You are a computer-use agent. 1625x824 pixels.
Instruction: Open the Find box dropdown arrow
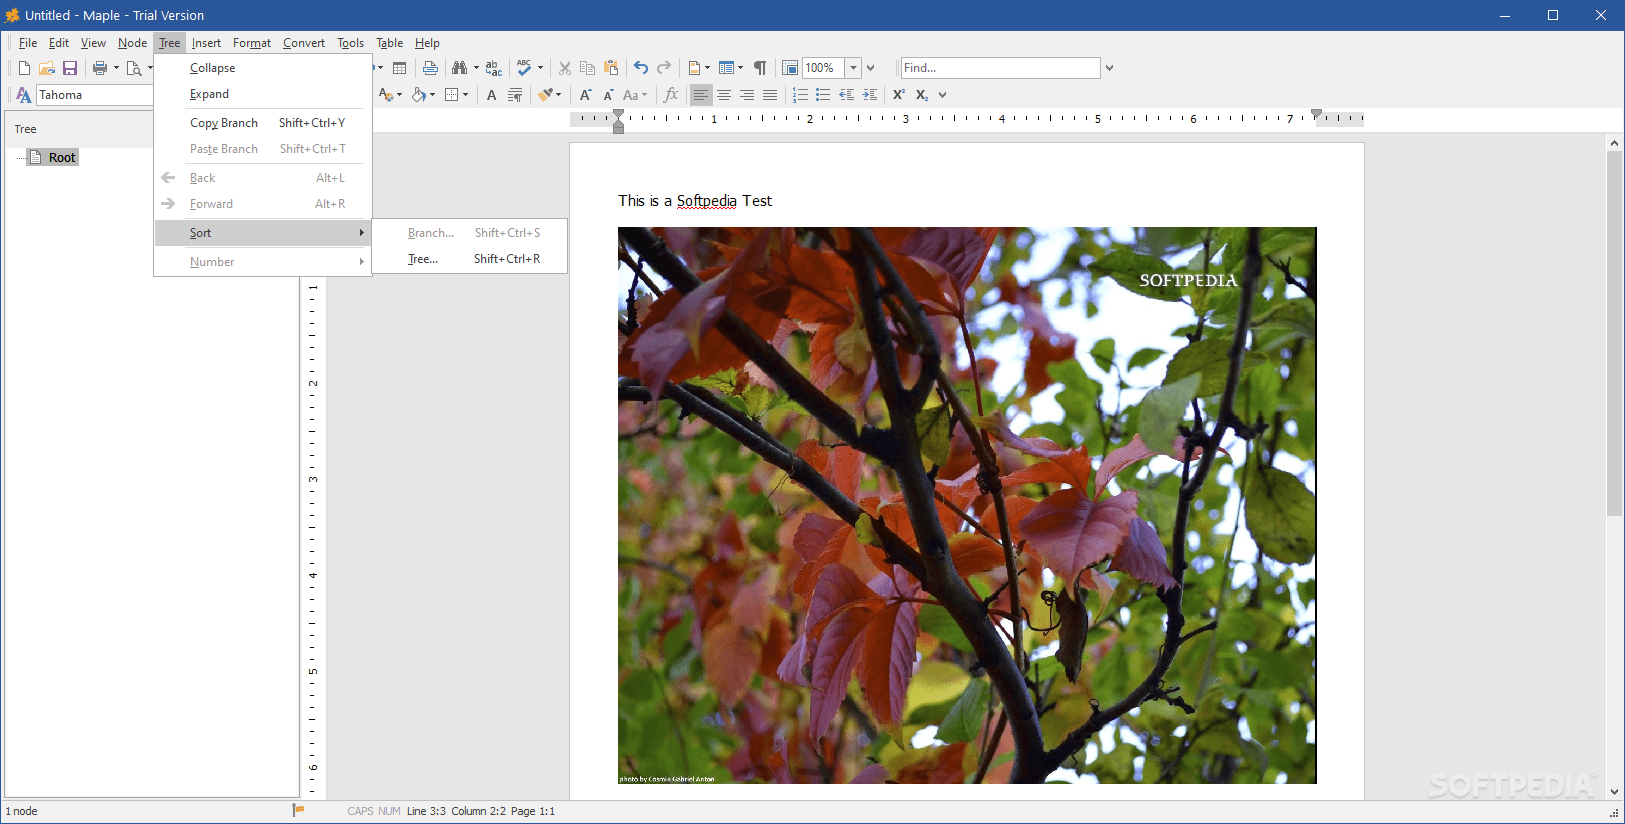(x=1109, y=68)
